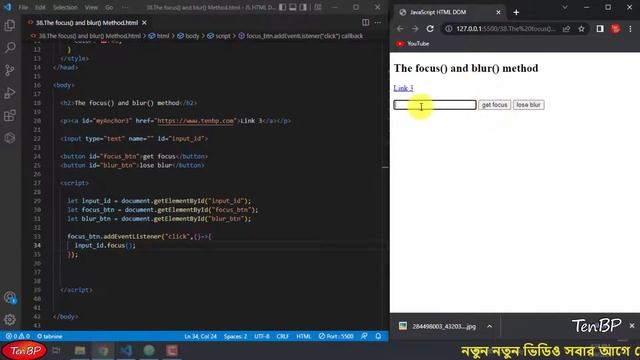This screenshot has height=360, width=640.
Task: Click the red profile avatar in Chrome
Action: [616, 29]
